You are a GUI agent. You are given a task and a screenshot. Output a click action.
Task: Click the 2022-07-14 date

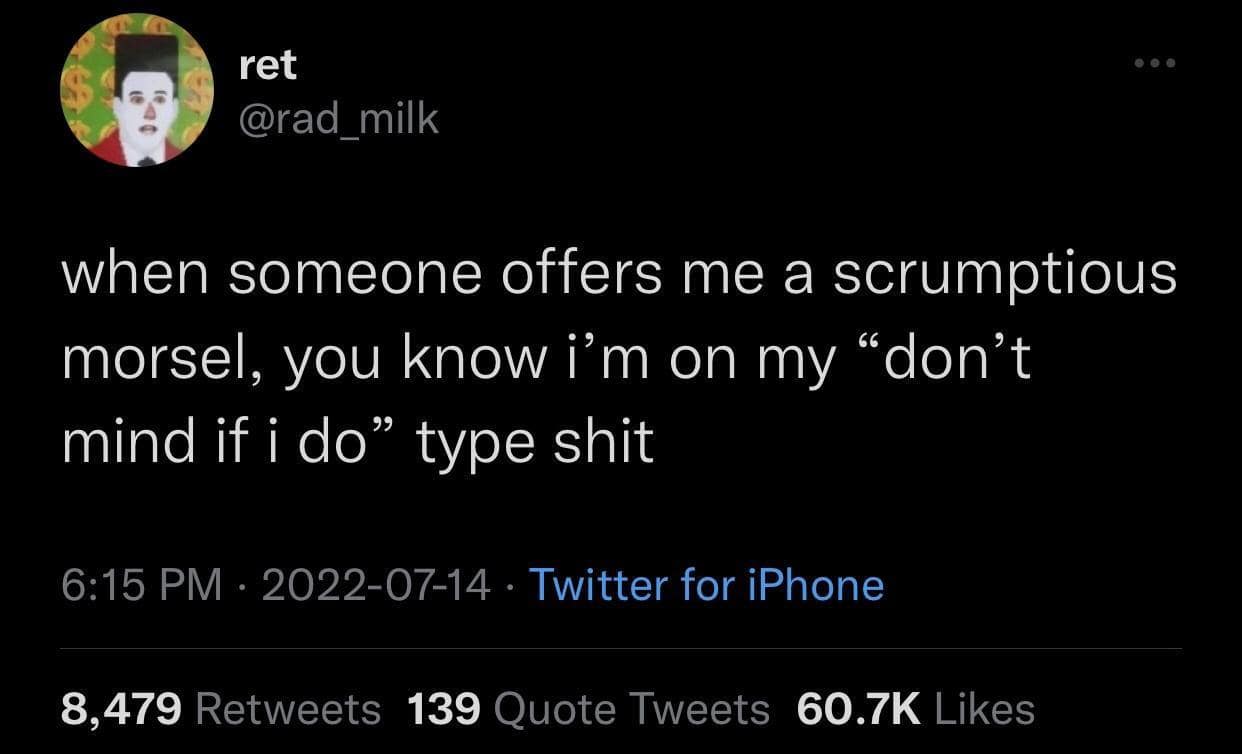(x=376, y=585)
